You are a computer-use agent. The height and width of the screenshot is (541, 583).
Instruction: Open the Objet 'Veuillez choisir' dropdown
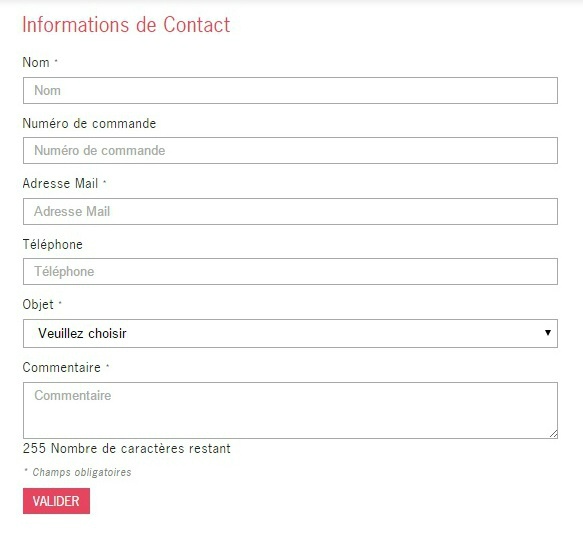[290, 334]
